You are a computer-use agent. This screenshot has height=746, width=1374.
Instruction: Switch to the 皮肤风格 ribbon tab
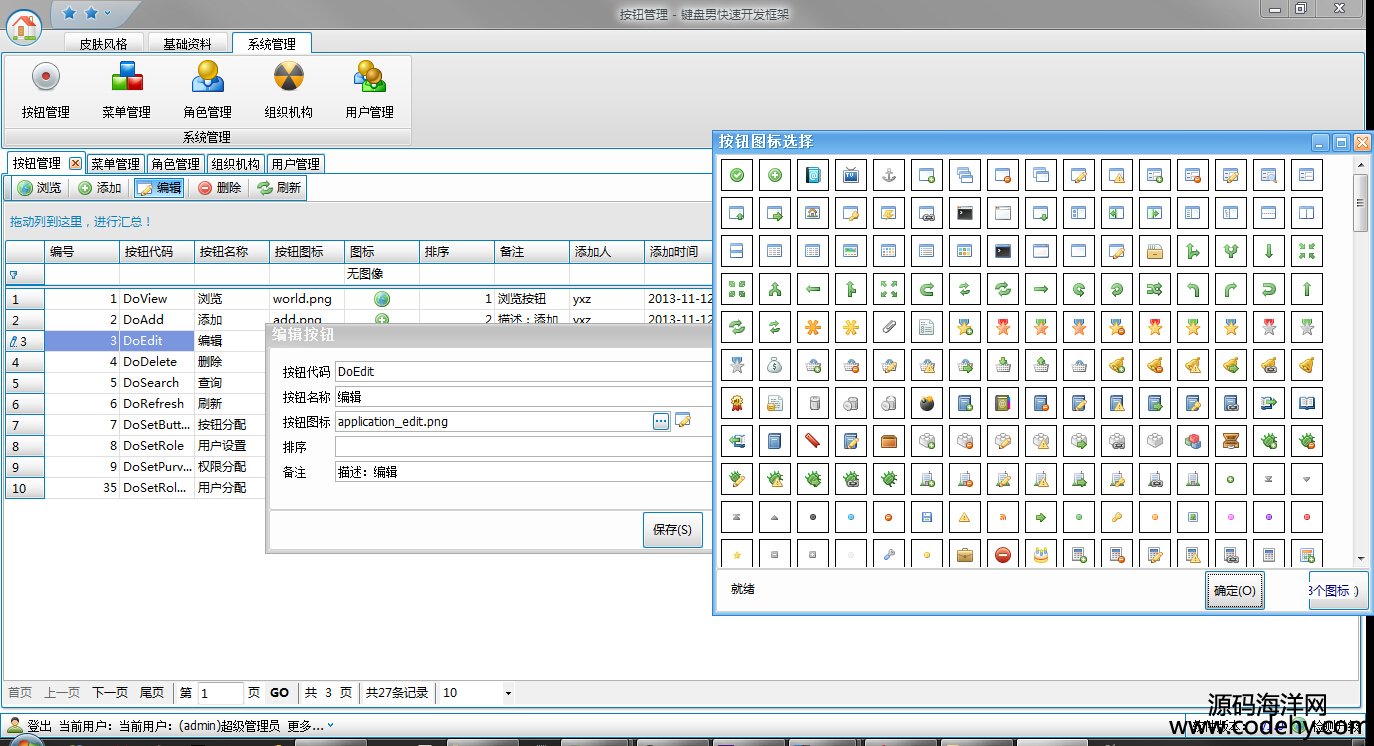pyautogui.click(x=104, y=44)
